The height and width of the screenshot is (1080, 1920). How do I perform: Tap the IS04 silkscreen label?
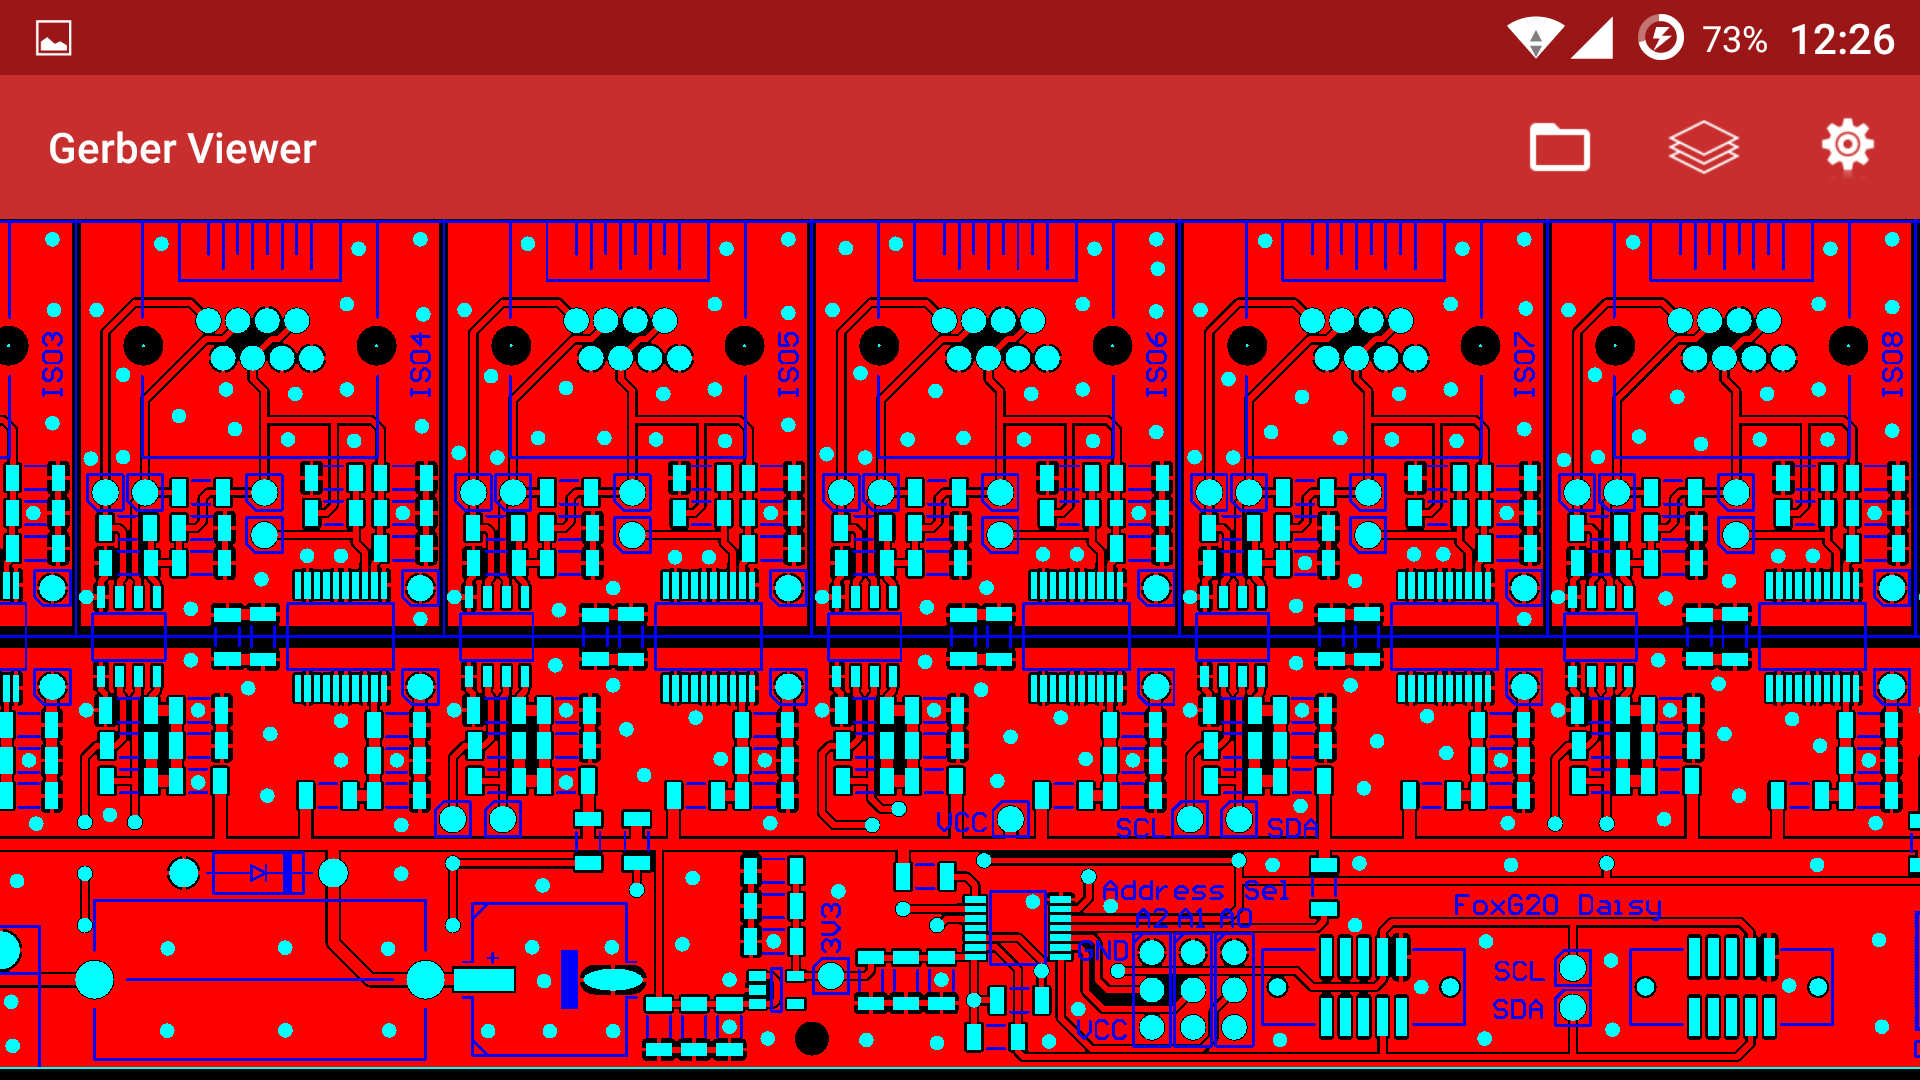point(421,364)
